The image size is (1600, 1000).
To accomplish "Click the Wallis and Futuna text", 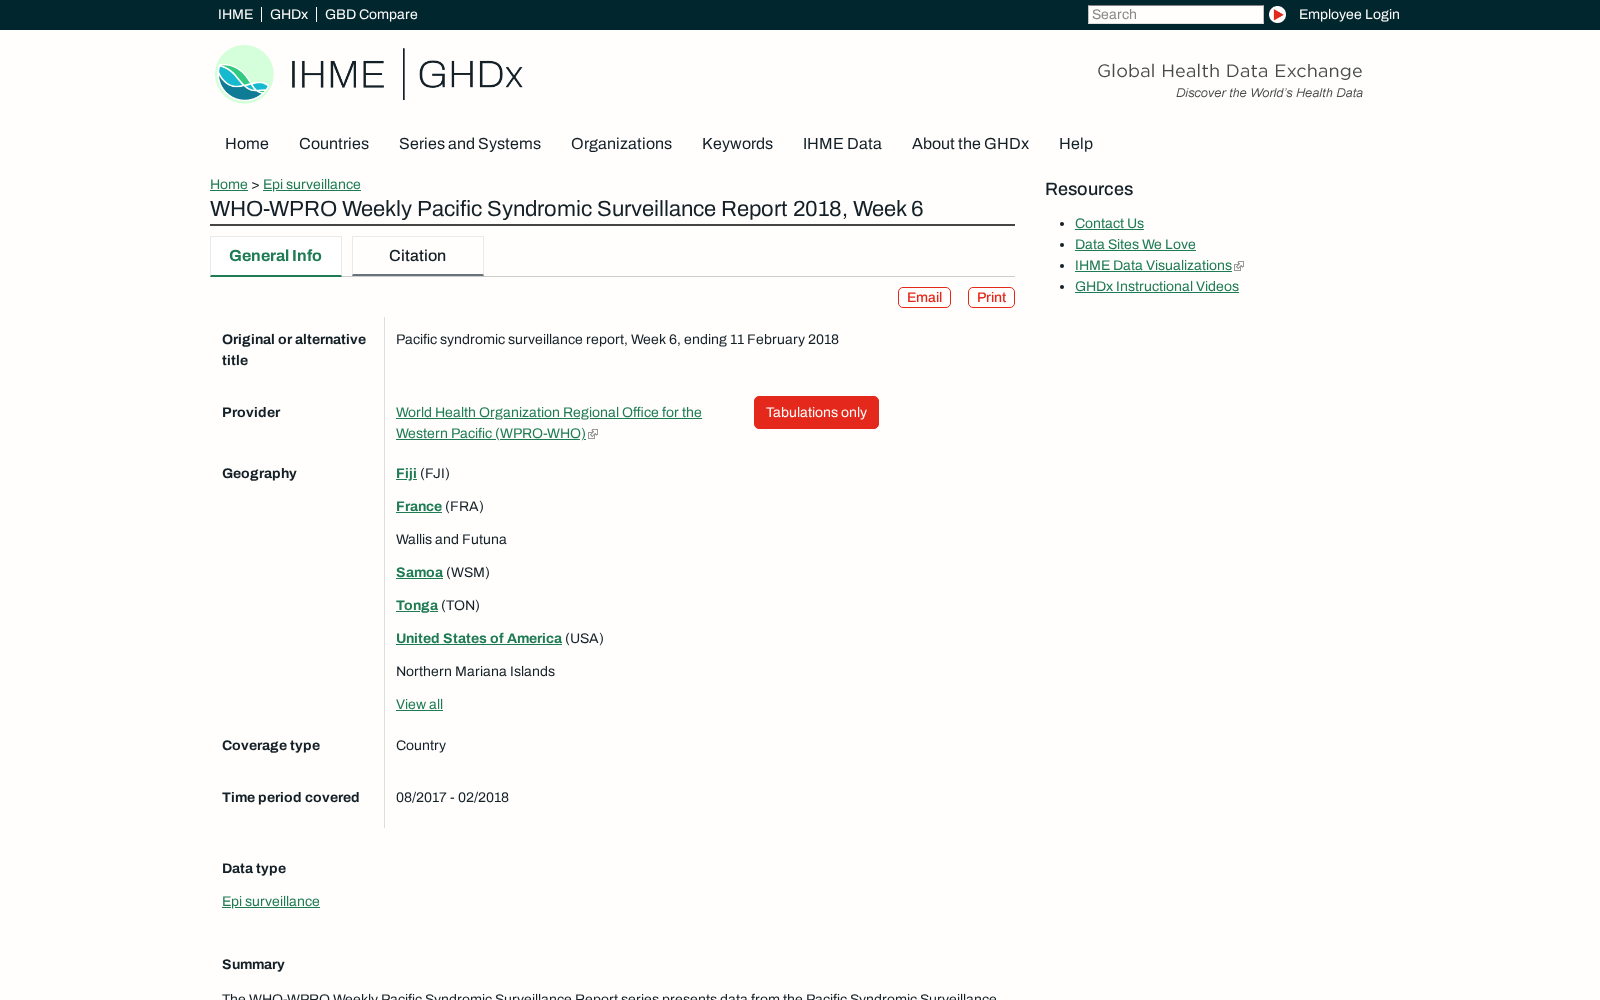I will point(451,539).
